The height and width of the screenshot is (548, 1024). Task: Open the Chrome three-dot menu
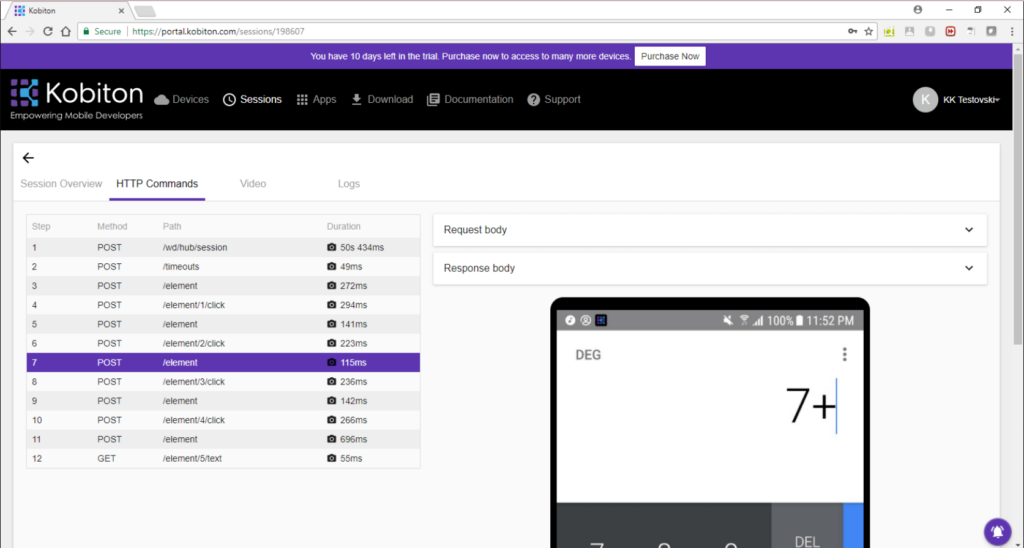(1012, 31)
